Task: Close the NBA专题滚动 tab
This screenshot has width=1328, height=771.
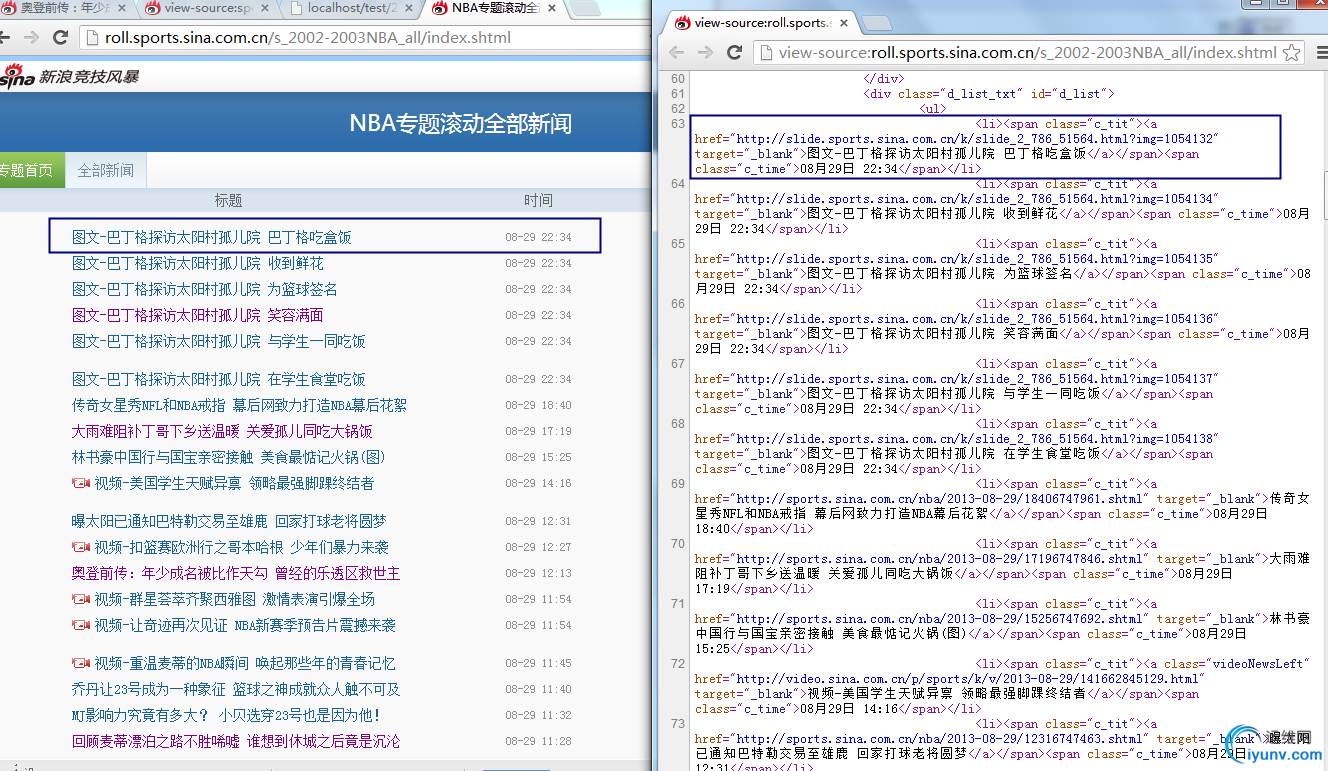Action: [552, 8]
